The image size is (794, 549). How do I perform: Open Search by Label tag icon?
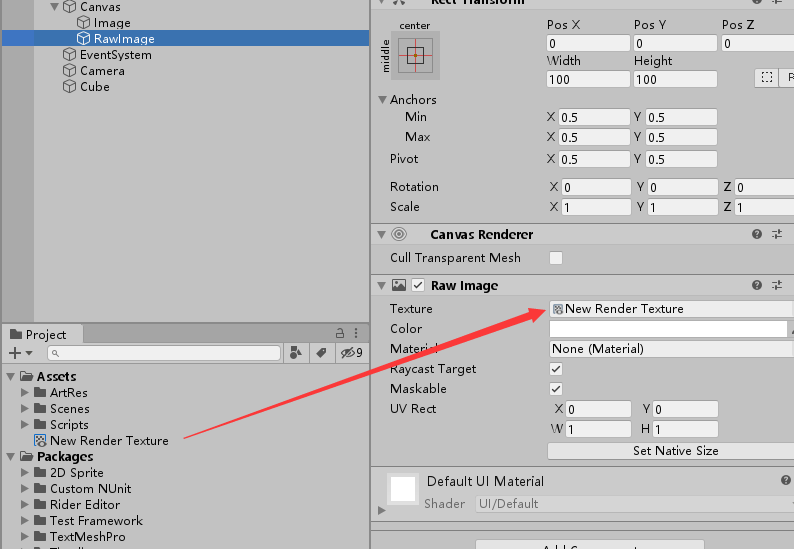coord(321,353)
